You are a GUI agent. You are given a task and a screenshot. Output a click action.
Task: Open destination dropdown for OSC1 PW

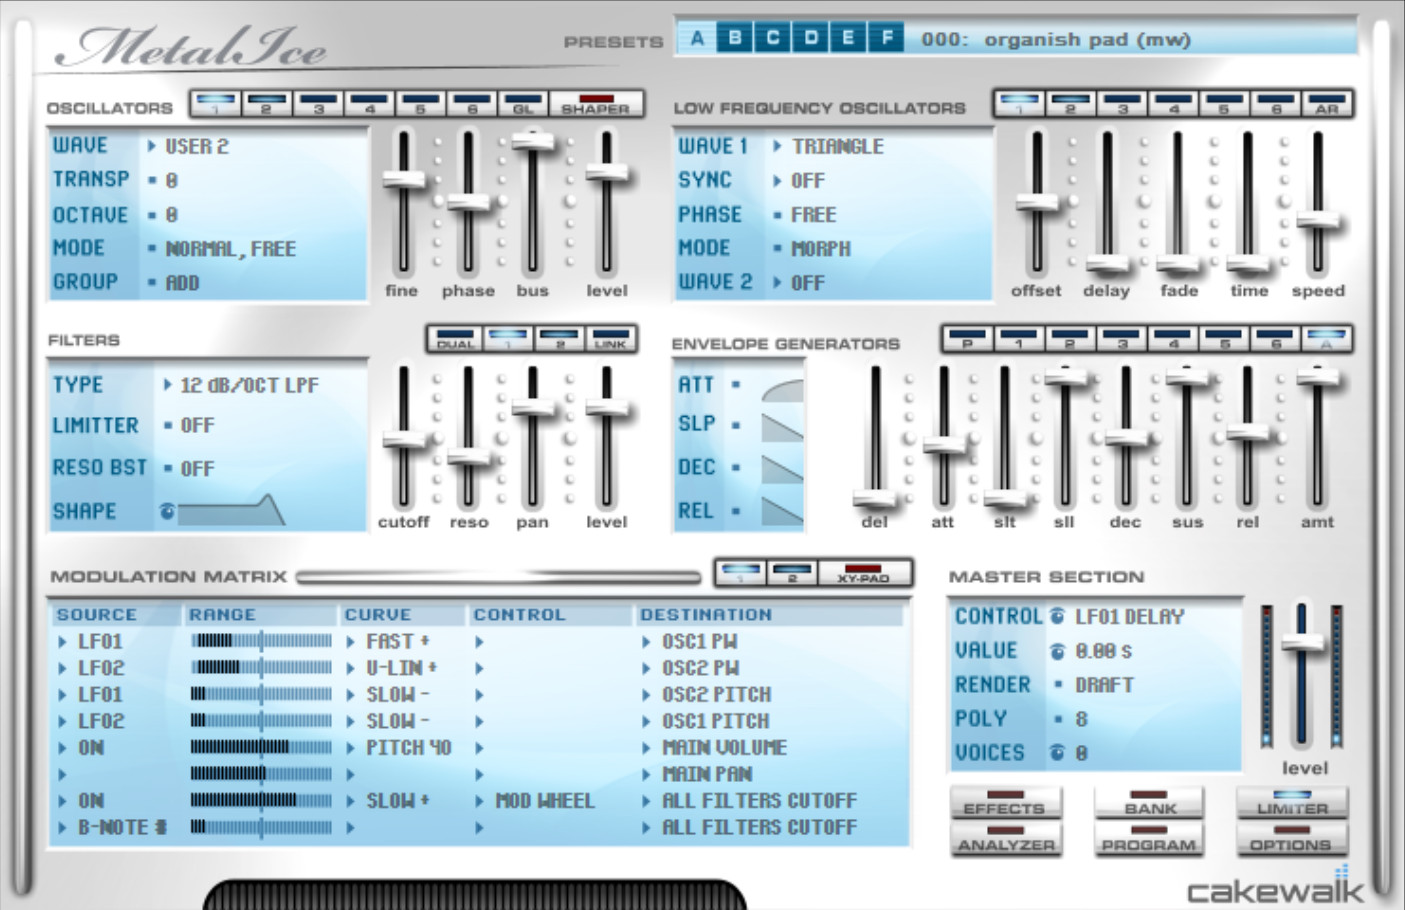tap(690, 641)
